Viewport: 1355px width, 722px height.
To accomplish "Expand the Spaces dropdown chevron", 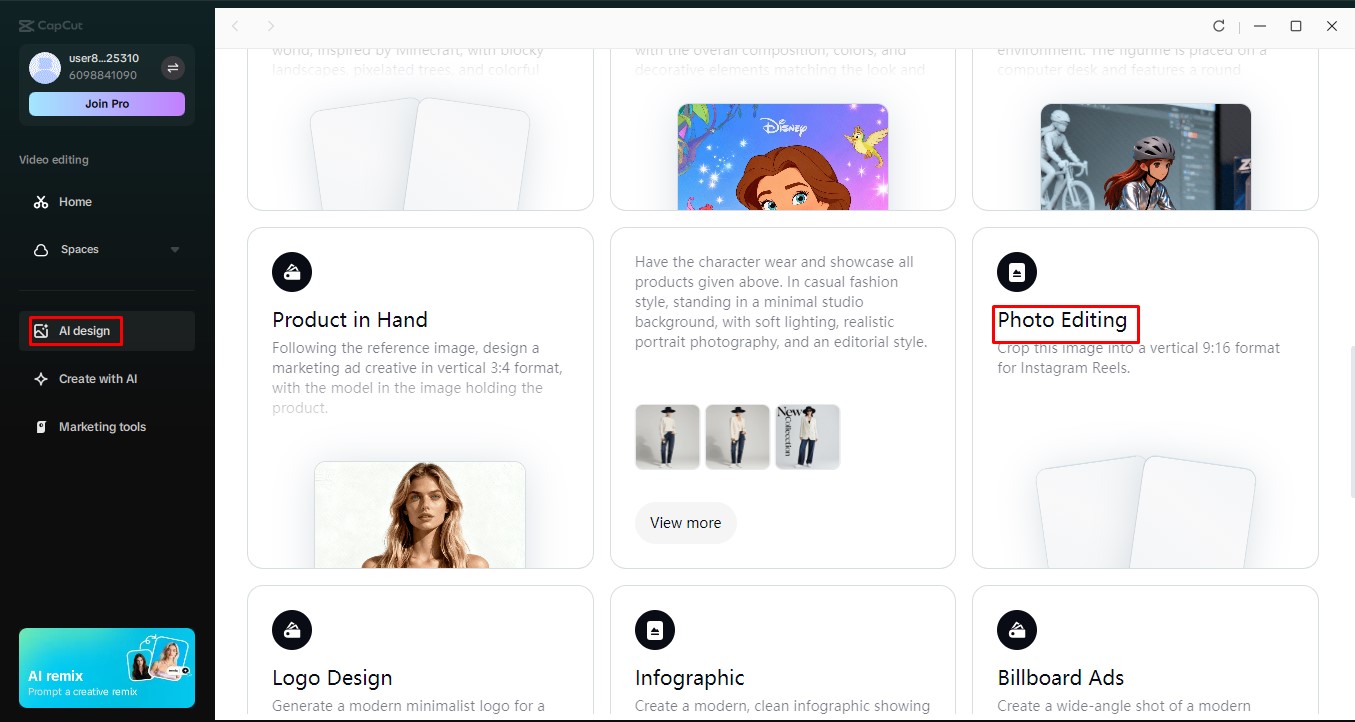I will (x=175, y=249).
